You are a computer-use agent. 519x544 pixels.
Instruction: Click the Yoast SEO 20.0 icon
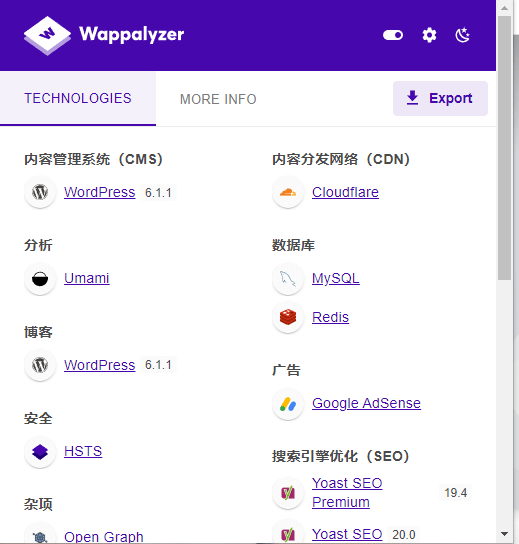coord(288,534)
